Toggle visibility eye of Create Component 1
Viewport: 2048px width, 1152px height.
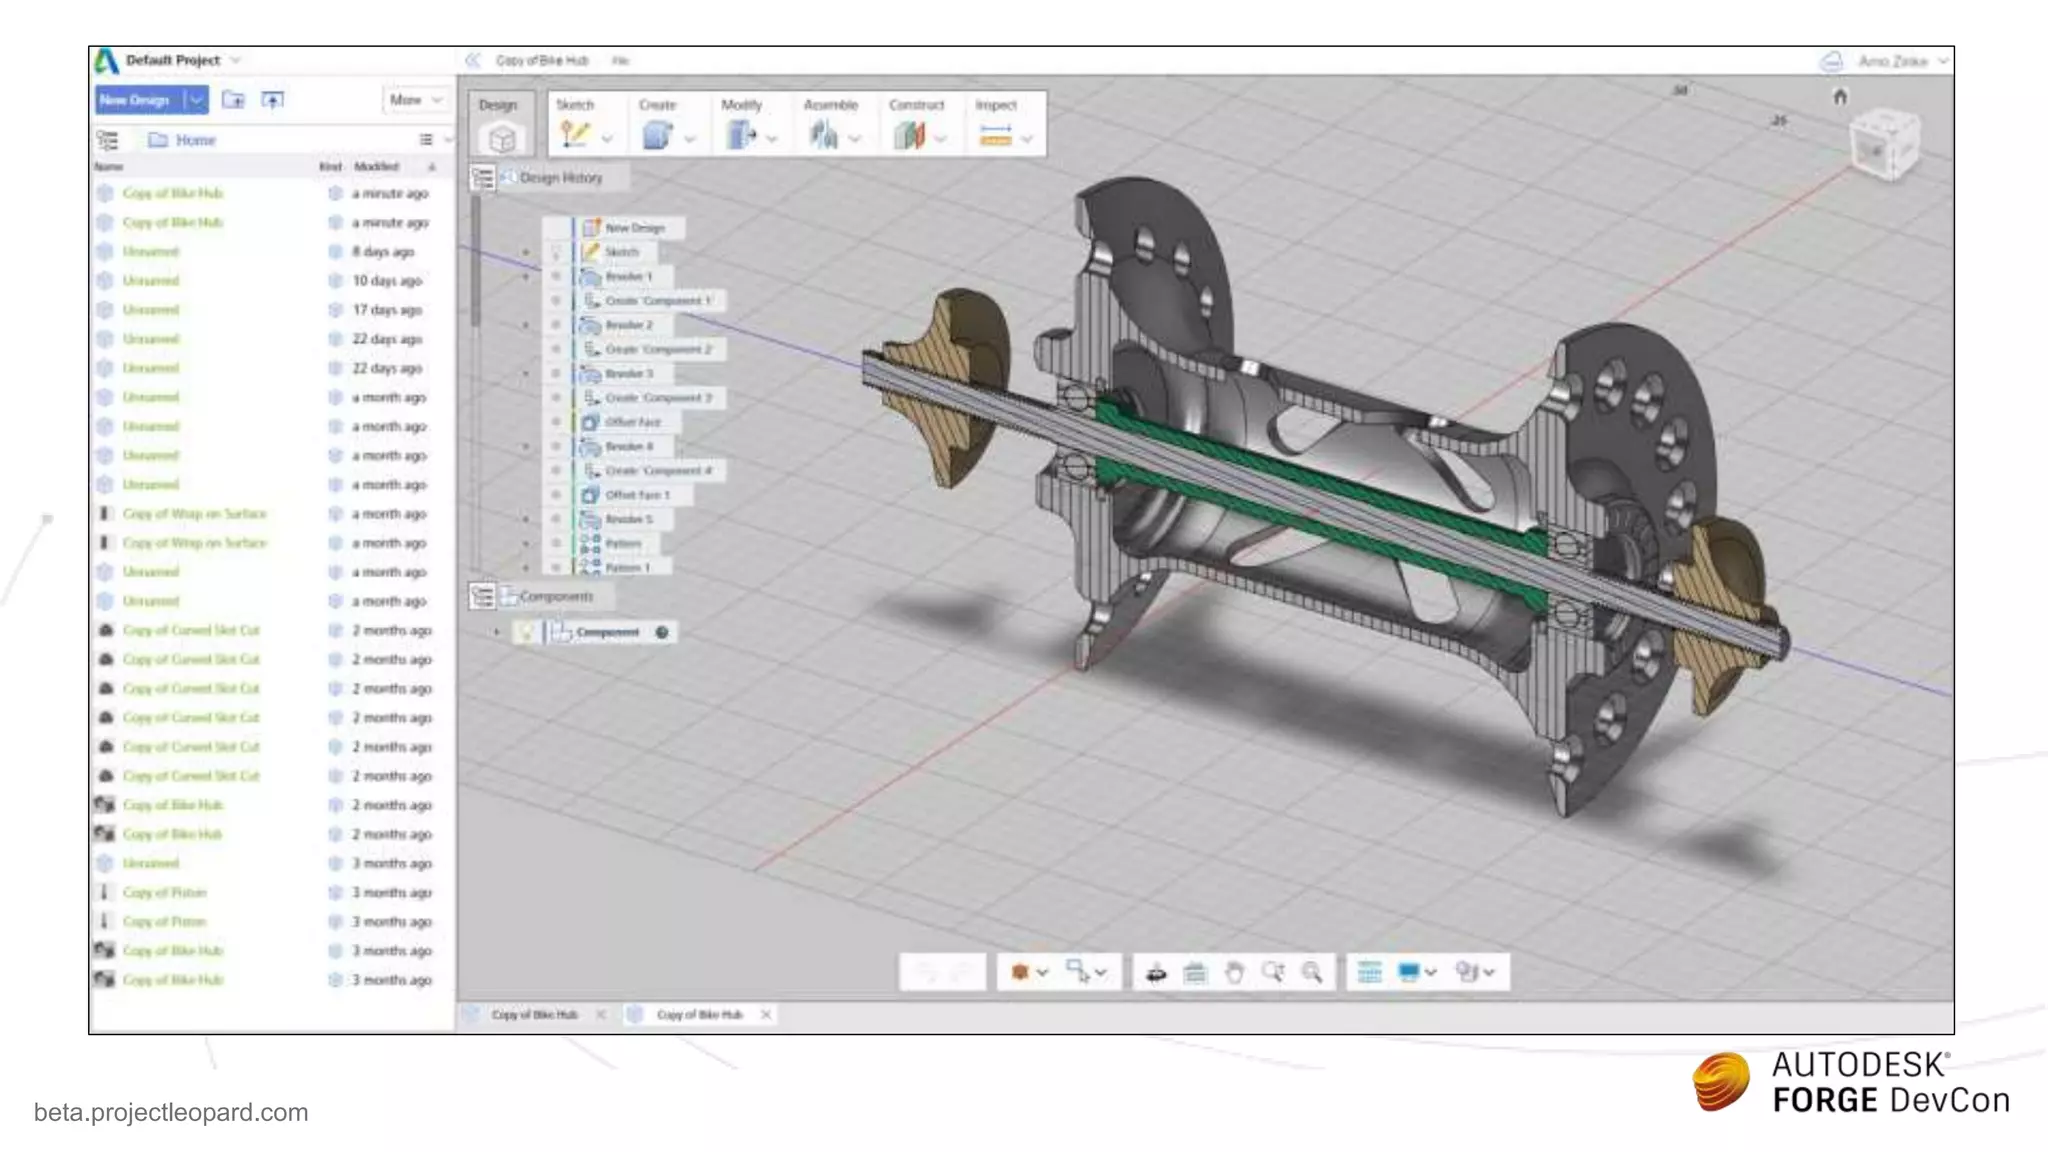(556, 301)
